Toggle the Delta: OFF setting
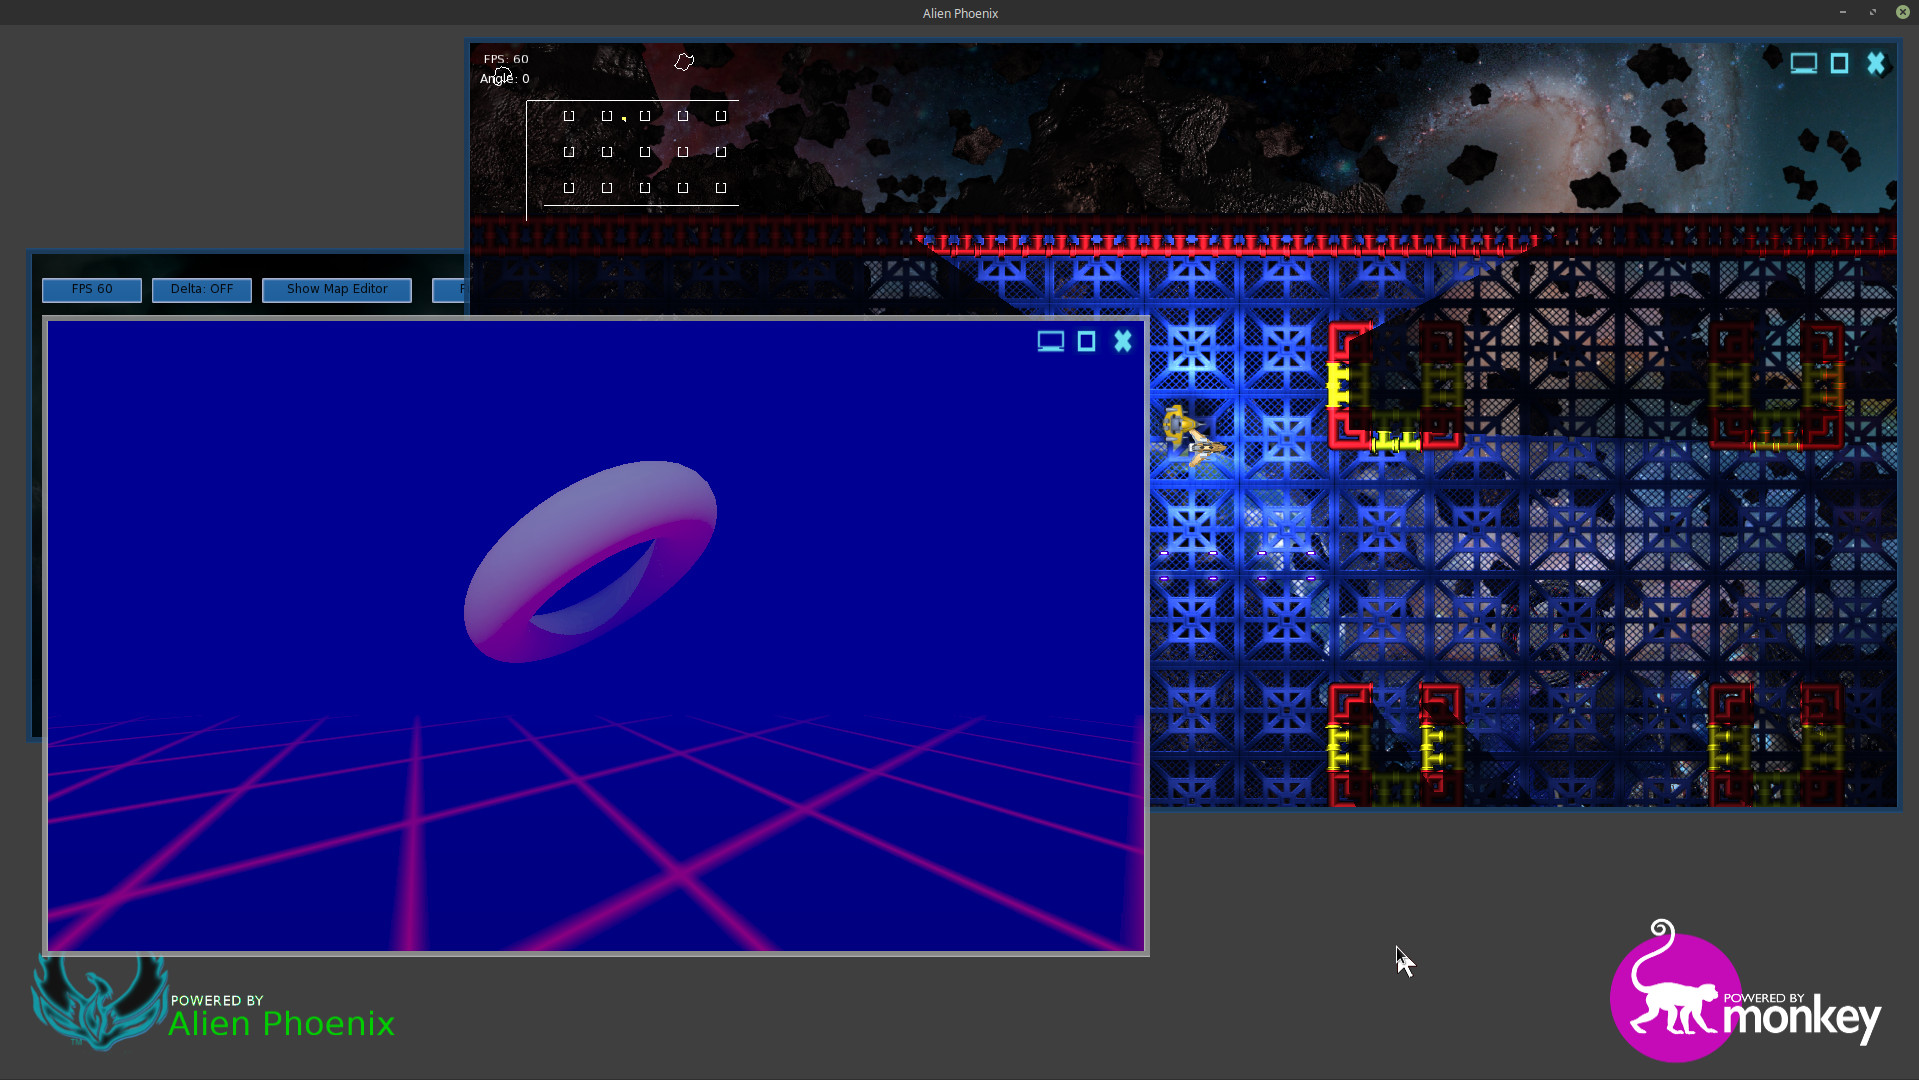 [201, 289]
